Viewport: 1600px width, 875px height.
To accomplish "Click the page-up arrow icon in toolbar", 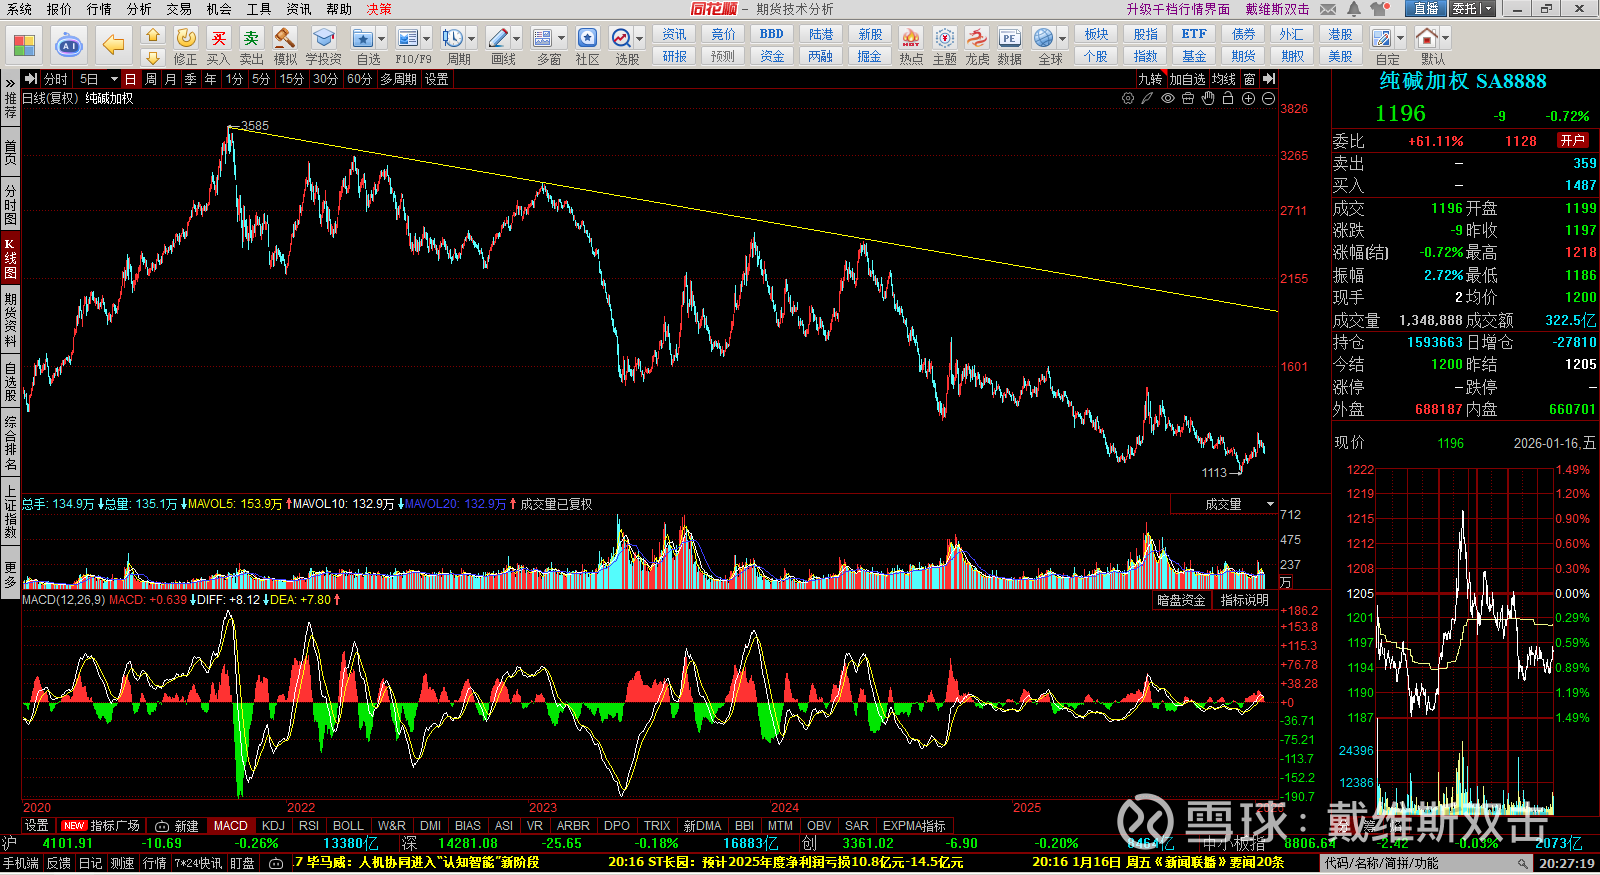I will (x=153, y=35).
